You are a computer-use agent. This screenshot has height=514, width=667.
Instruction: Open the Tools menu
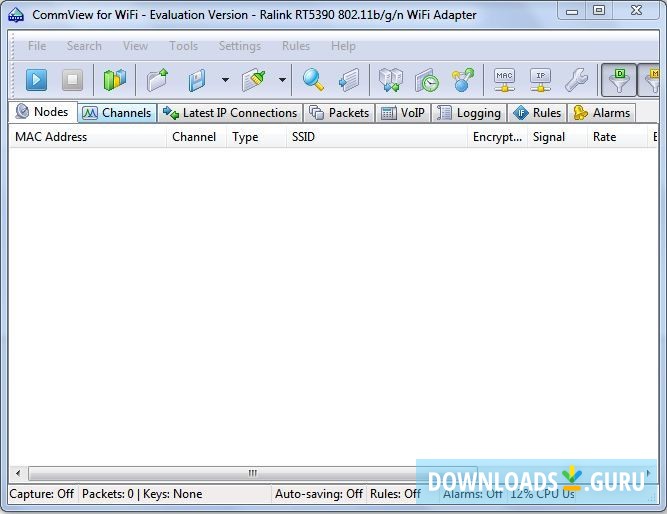pos(184,46)
